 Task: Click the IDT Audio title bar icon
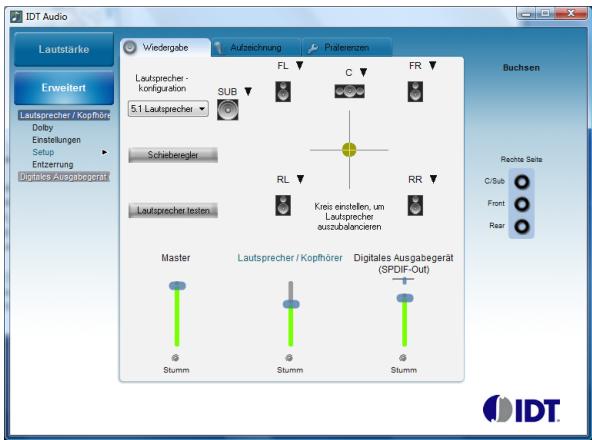(x=16, y=17)
